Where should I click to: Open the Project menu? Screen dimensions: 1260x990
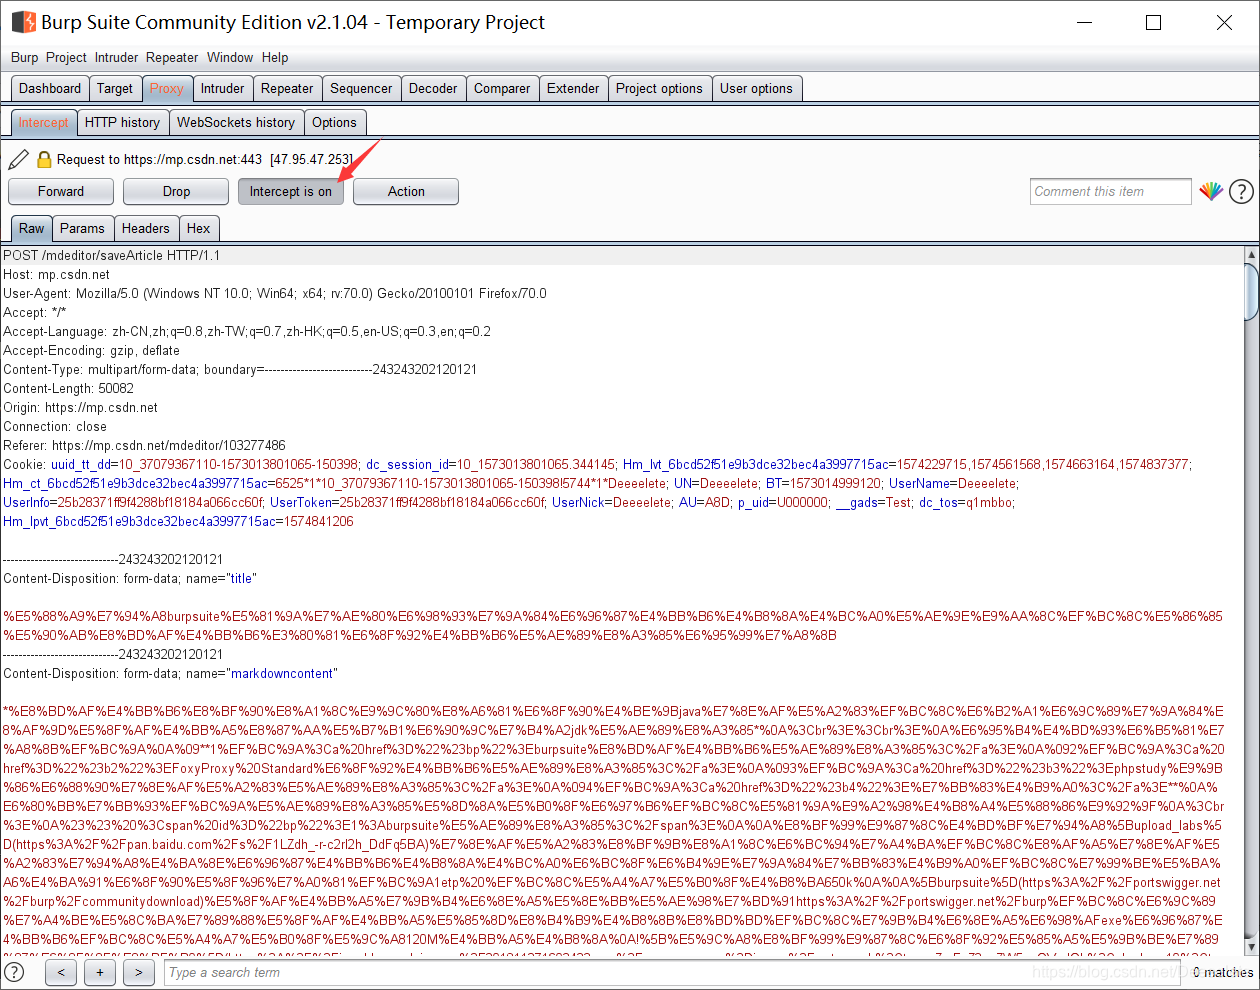click(x=66, y=57)
